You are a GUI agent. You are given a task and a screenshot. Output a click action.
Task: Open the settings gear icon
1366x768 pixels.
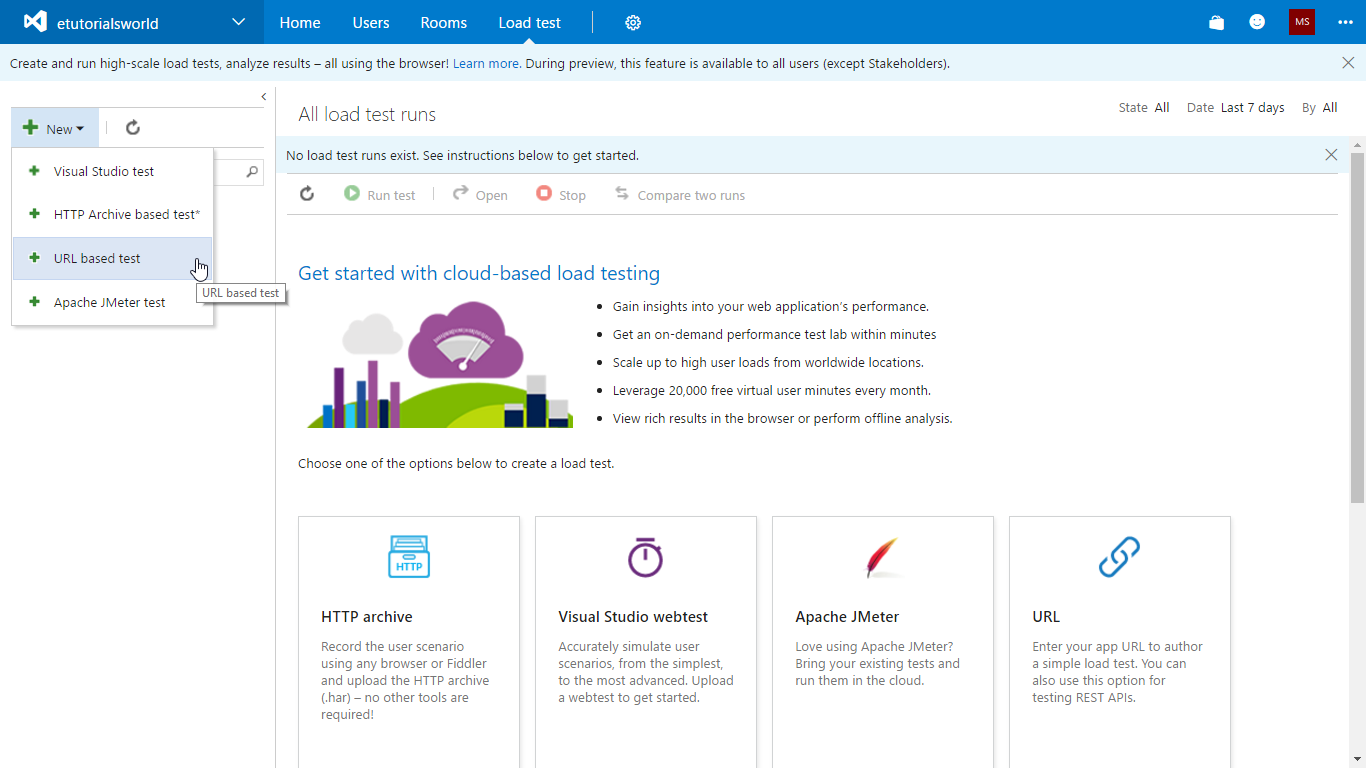pos(633,22)
